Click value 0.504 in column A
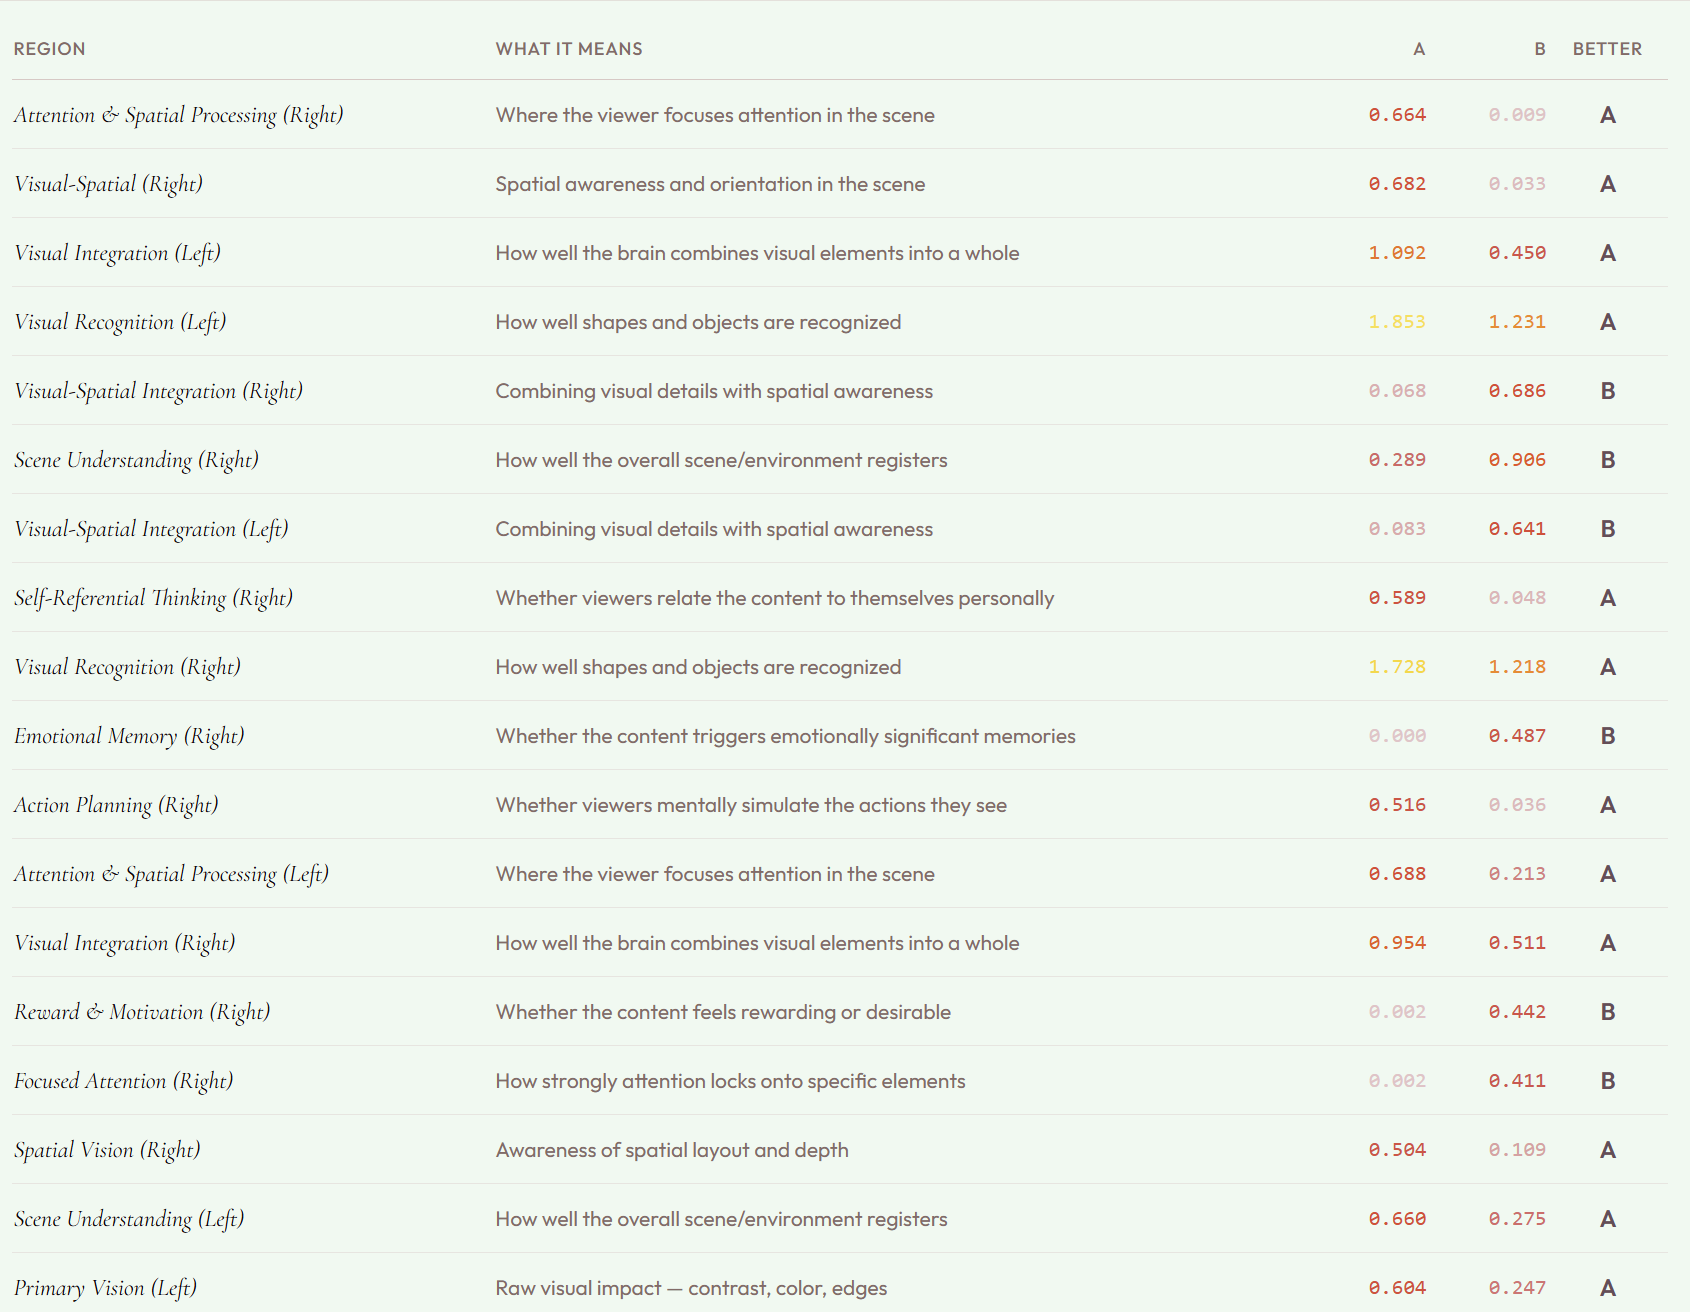Image resolution: width=1690 pixels, height=1312 pixels. [1397, 1150]
